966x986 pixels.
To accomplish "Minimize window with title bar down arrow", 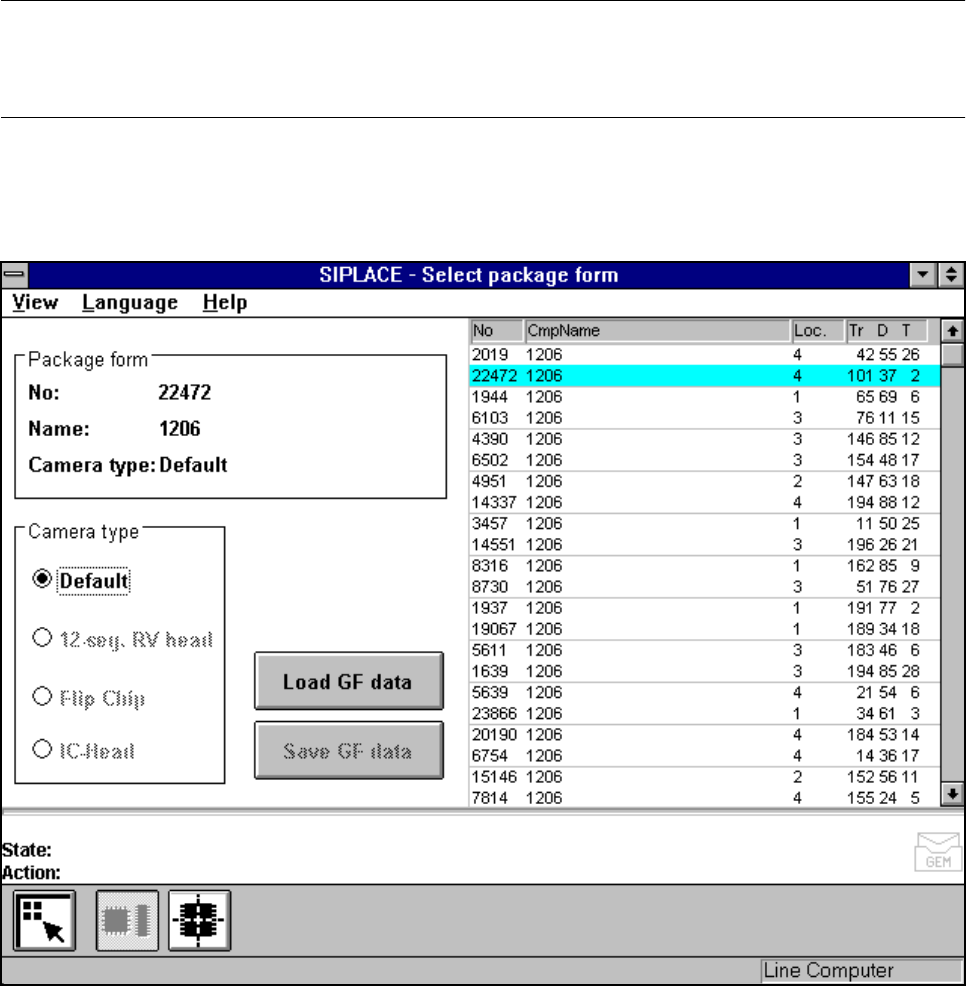I will pos(923,275).
